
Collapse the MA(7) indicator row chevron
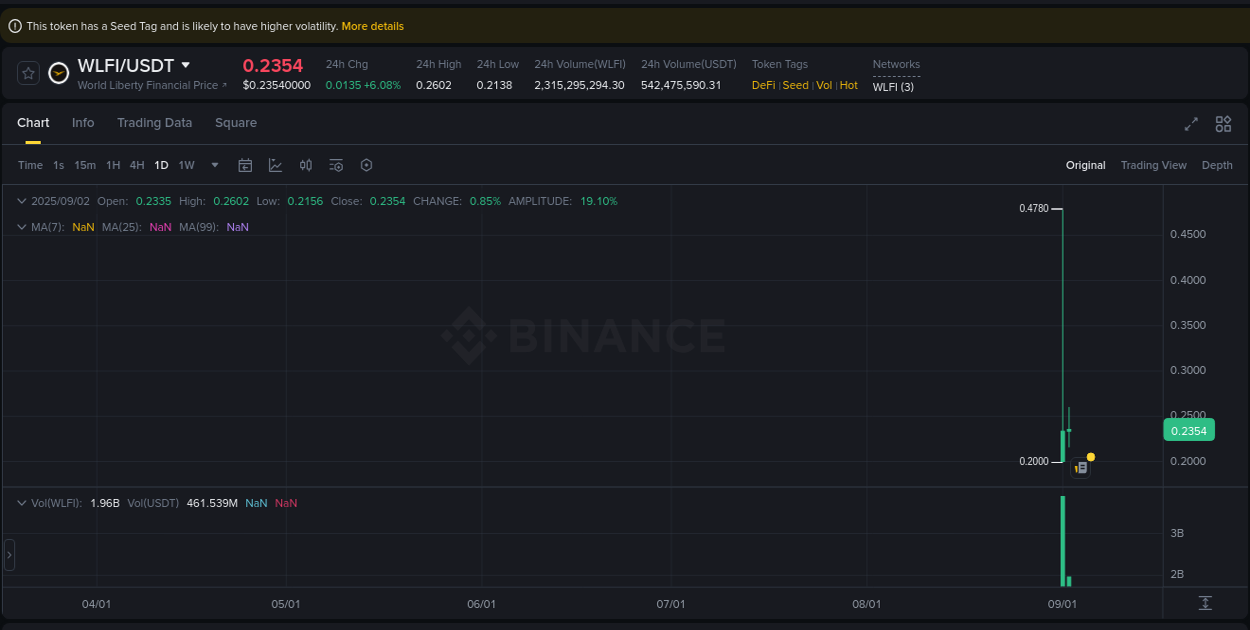(20, 227)
